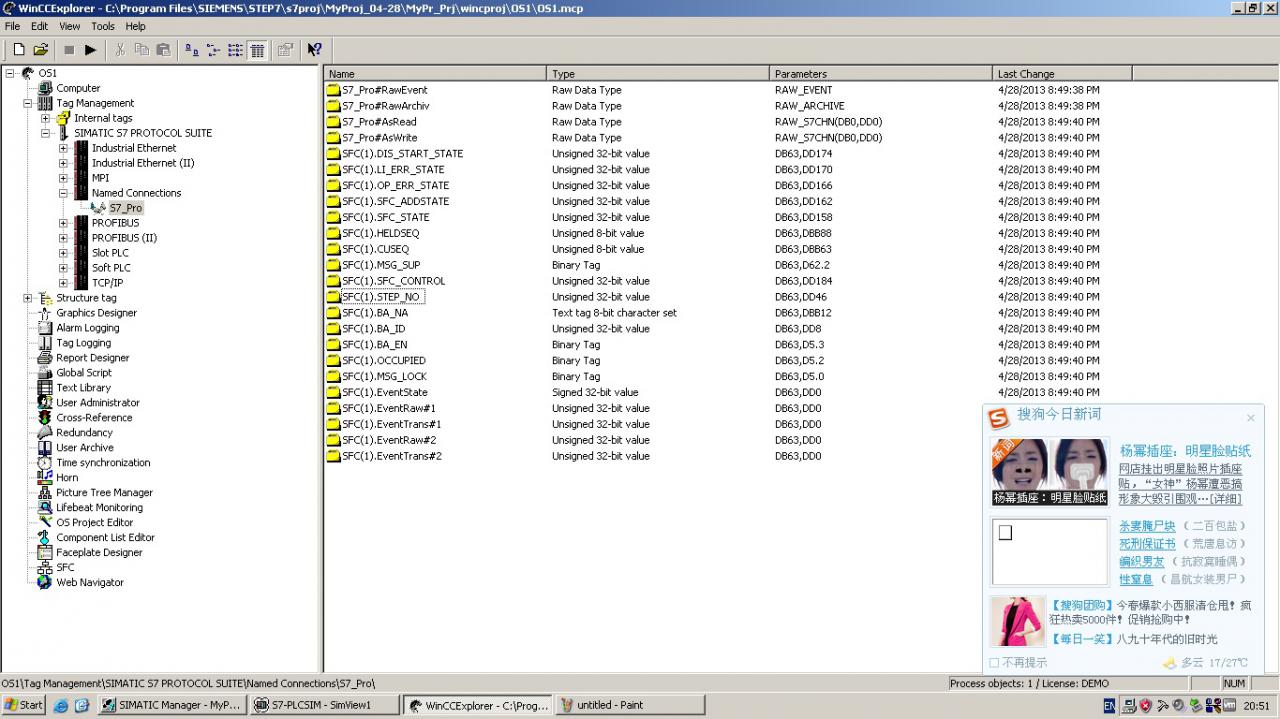The image size is (1280, 719).
Task: Click the context Help arrow icon
Action: pyautogui.click(x=315, y=50)
